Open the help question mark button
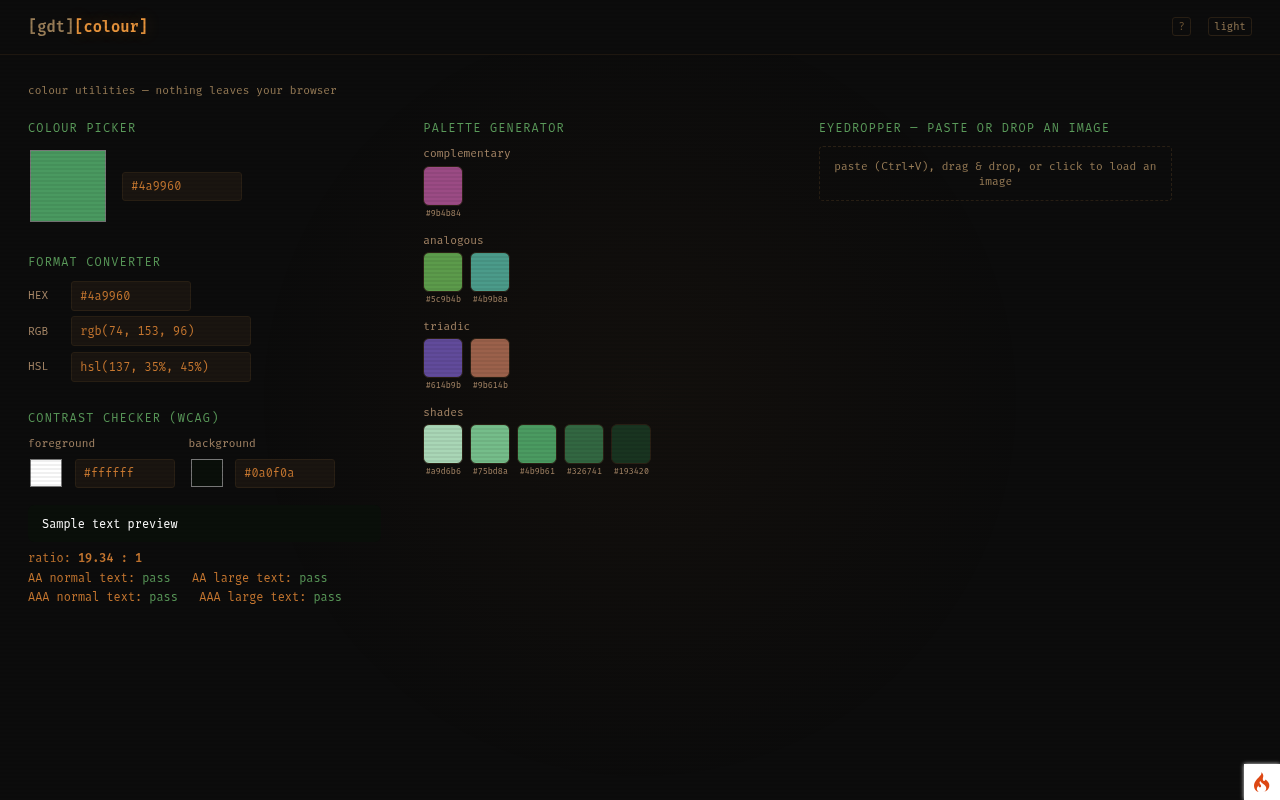1280x800 pixels. [1181, 27]
